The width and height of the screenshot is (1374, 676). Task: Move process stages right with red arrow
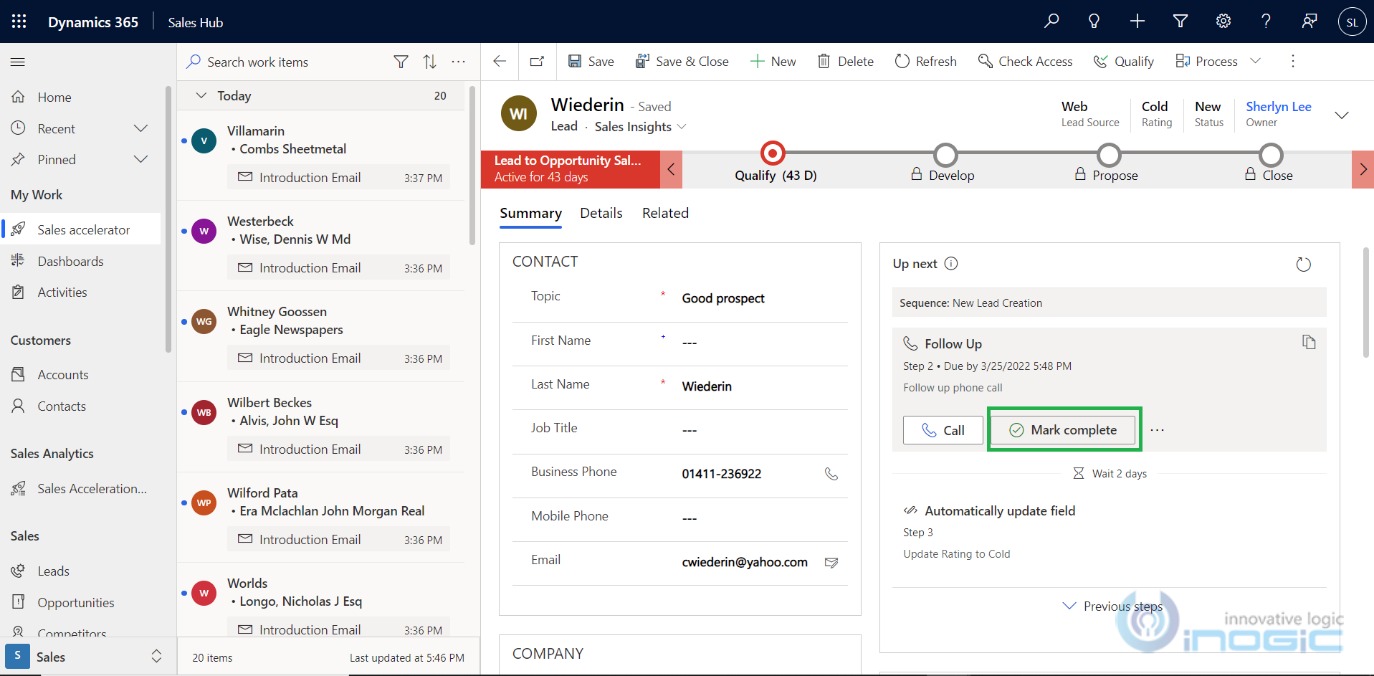click(1363, 169)
